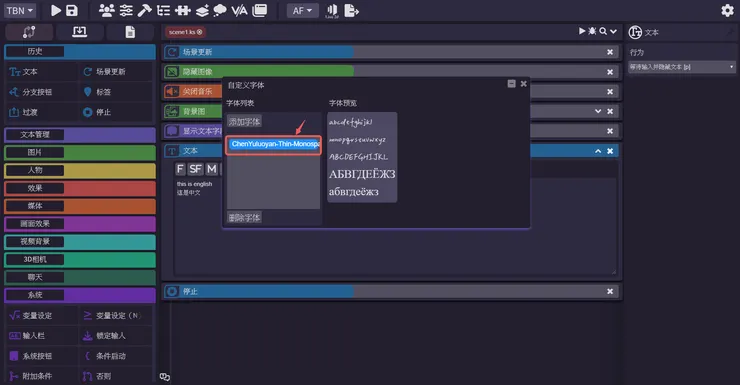Select the 变量设定 component
Viewport: 740px width, 385px height.
[42, 316]
